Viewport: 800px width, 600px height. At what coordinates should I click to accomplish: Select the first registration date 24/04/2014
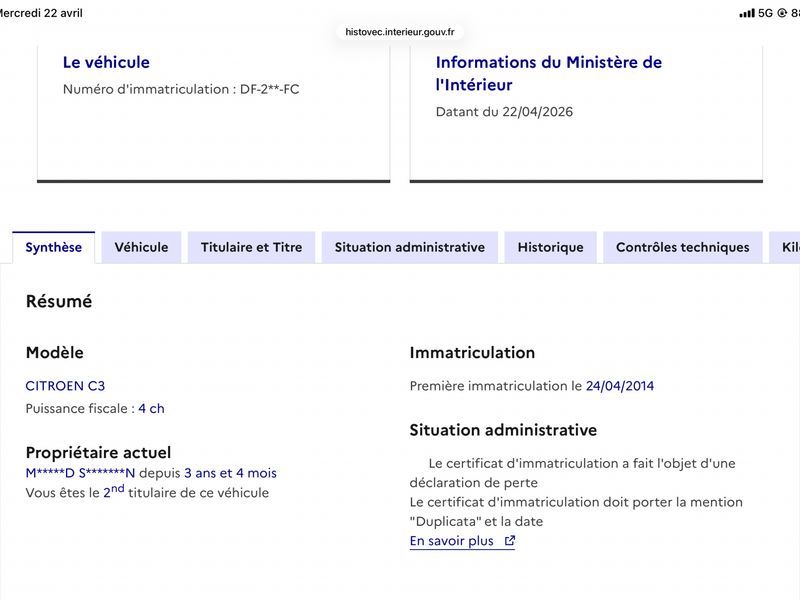click(x=620, y=386)
